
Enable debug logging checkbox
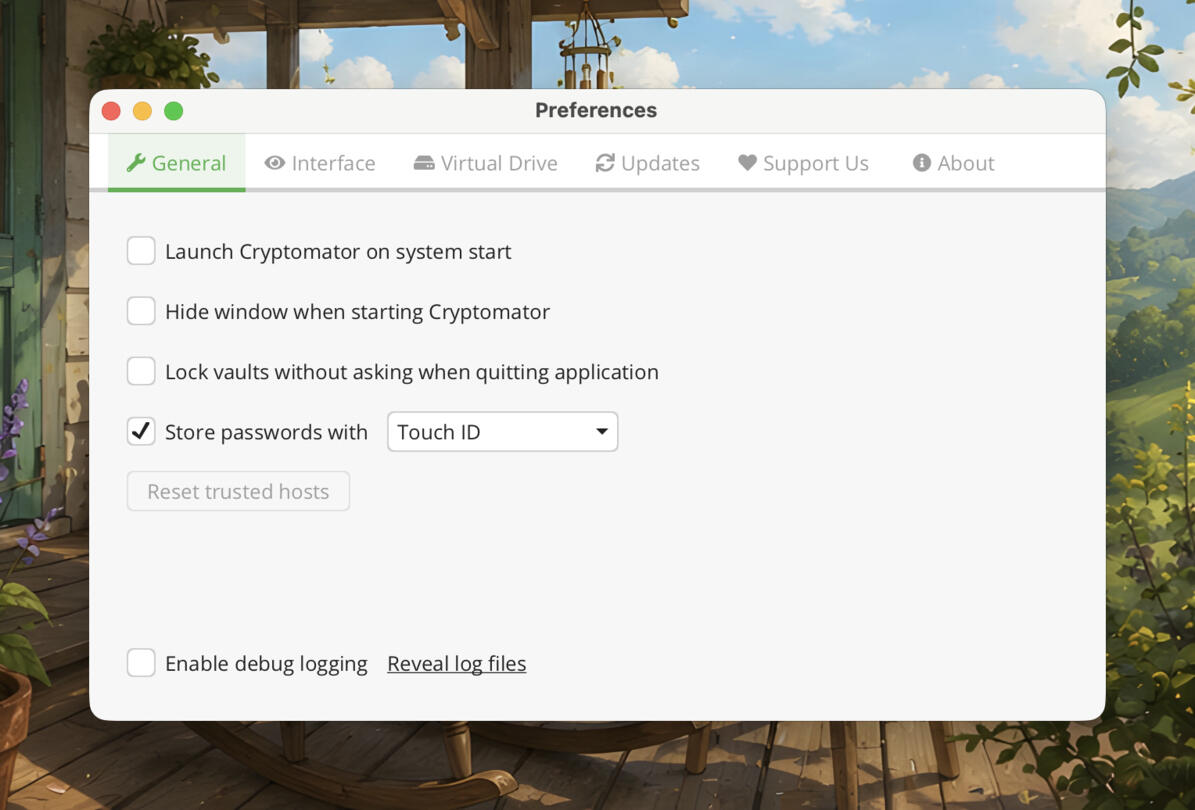click(x=141, y=663)
